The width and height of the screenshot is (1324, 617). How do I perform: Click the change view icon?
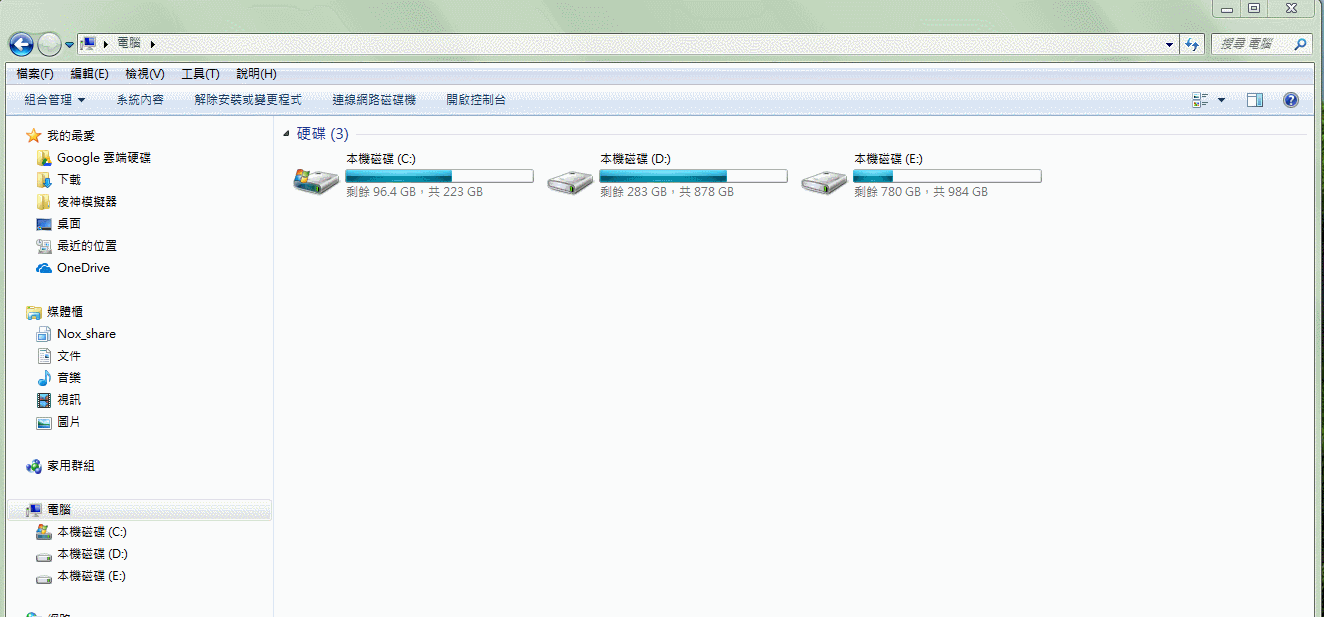point(1201,100)
